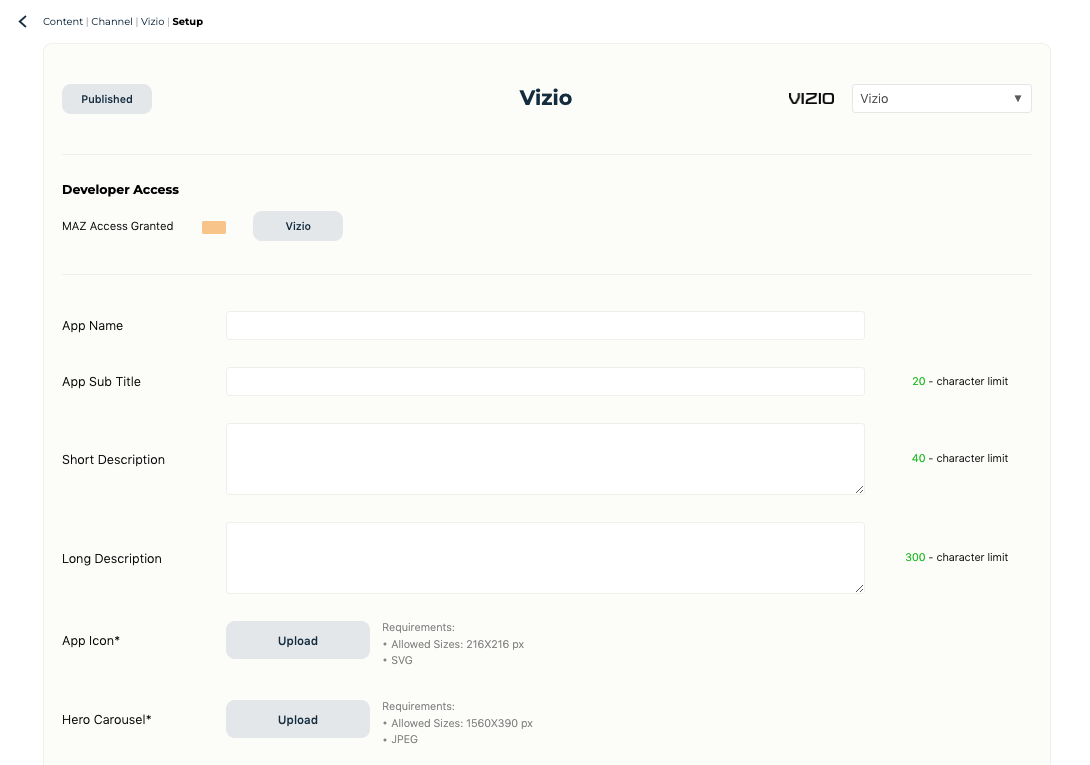Click the Short Description label
Screen dimensions: 1090x765
113,460
